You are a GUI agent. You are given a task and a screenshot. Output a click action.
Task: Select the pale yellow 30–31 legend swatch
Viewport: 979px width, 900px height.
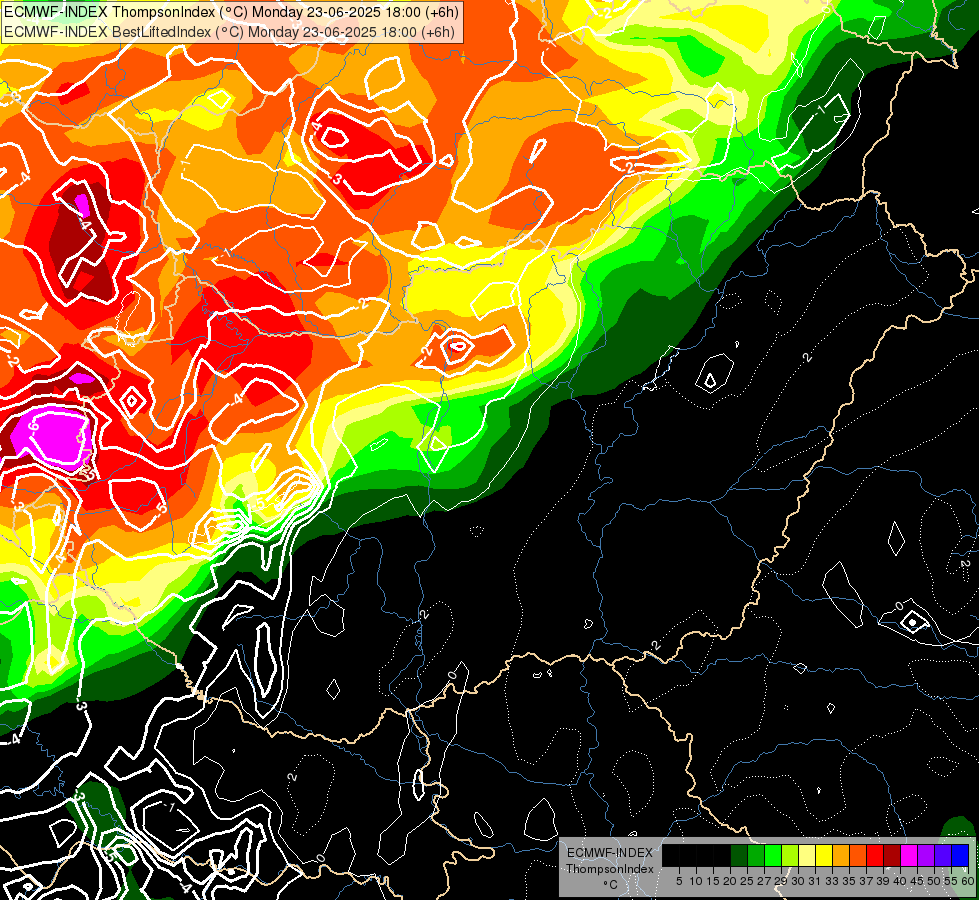807,855
